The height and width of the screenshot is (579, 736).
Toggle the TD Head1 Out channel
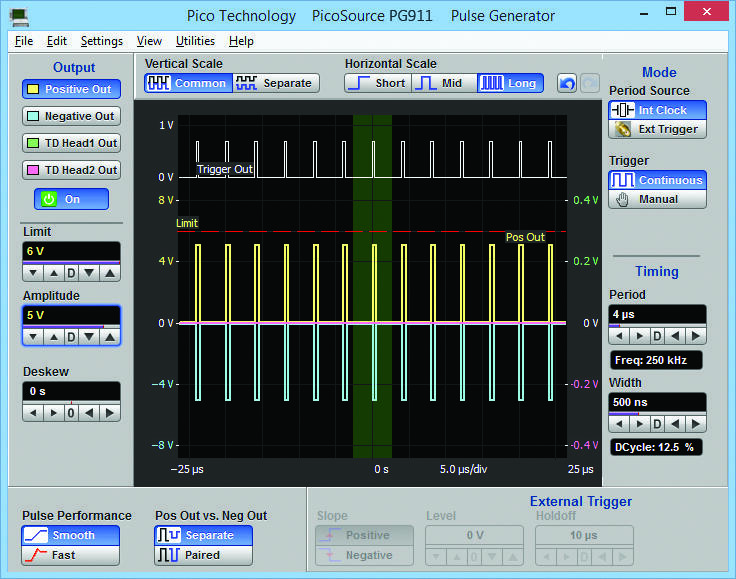71,143
